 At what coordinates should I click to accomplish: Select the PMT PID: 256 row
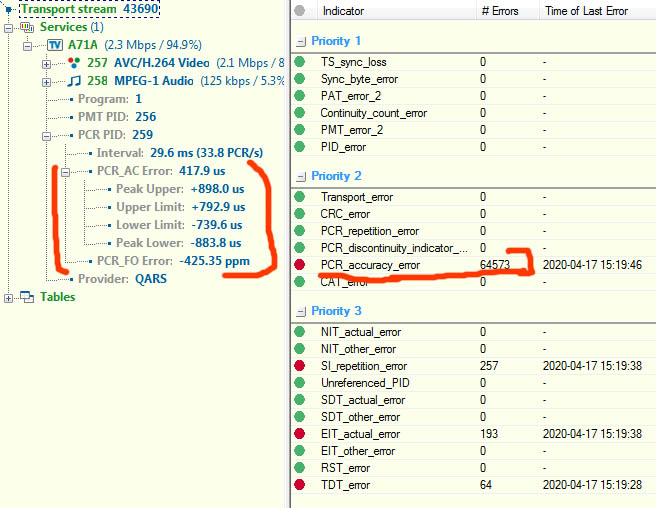117,117
